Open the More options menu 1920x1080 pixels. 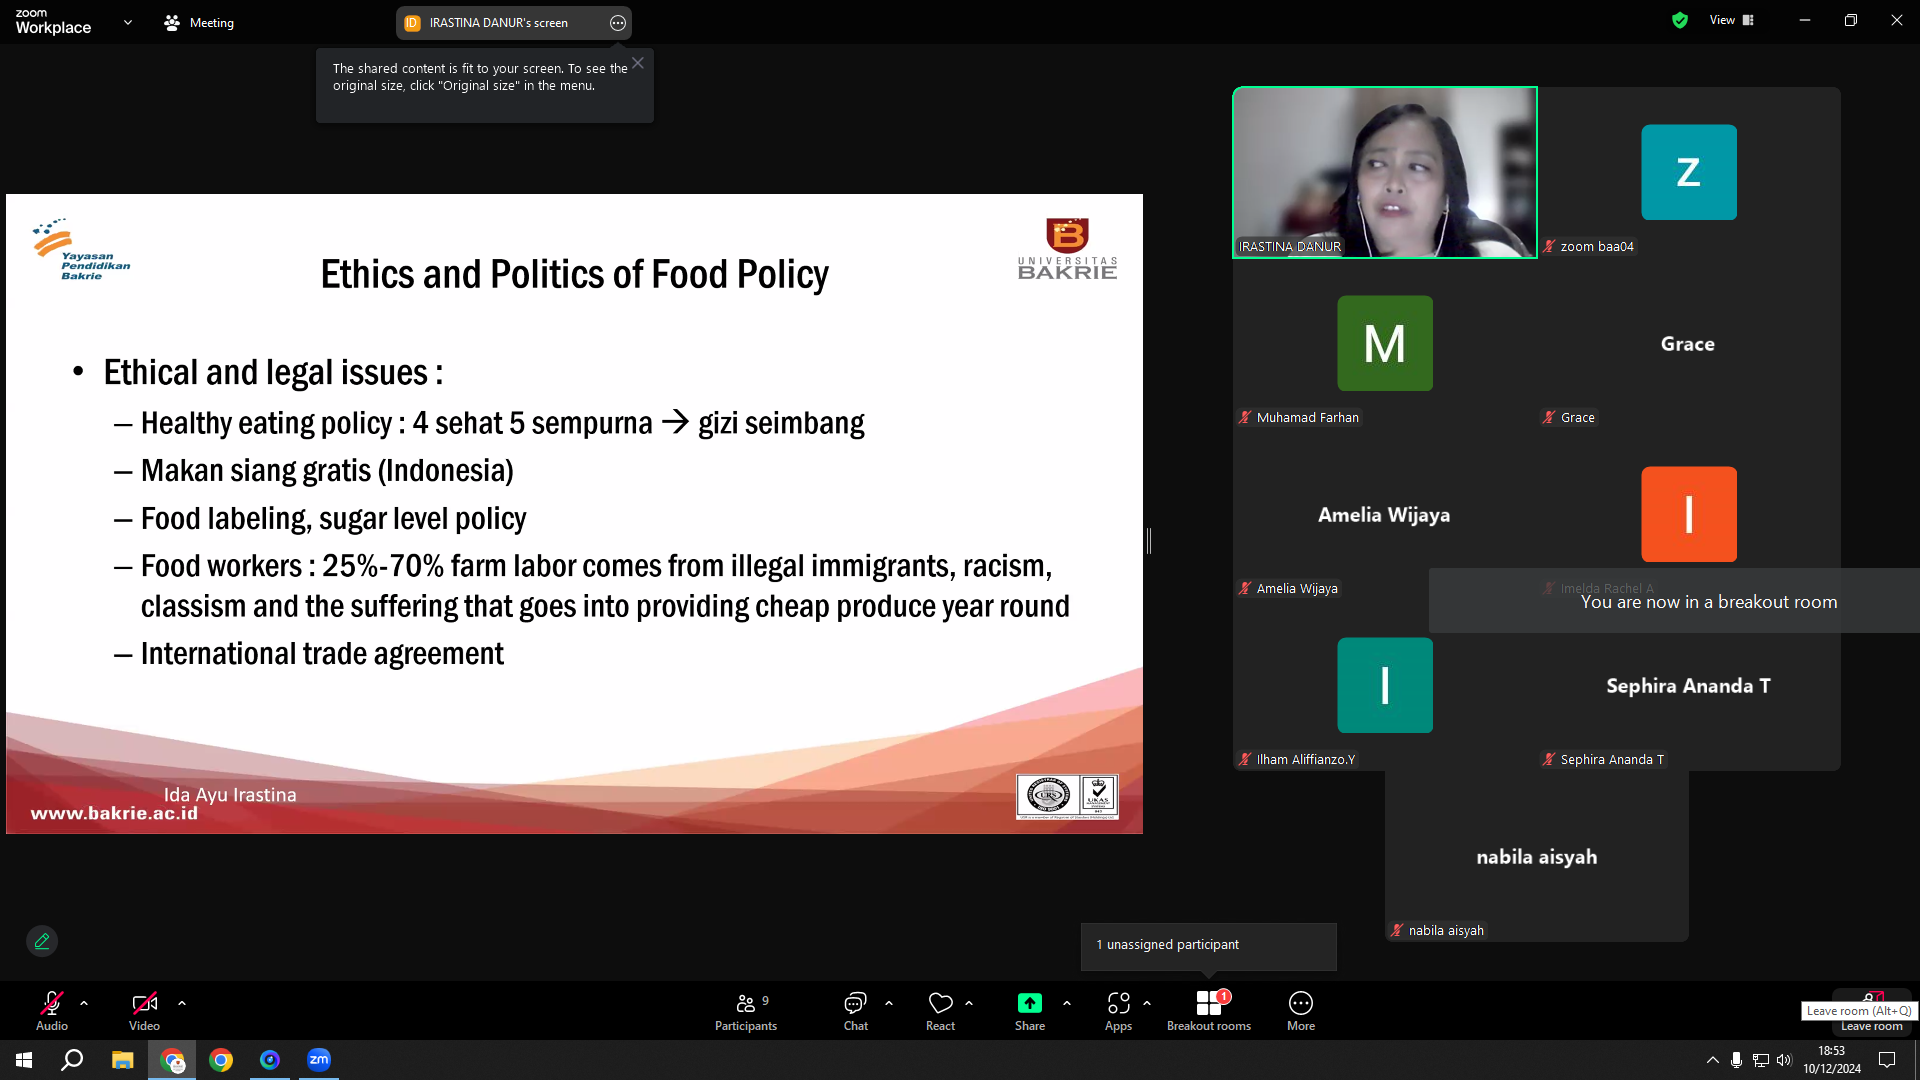(1301, 1010)
